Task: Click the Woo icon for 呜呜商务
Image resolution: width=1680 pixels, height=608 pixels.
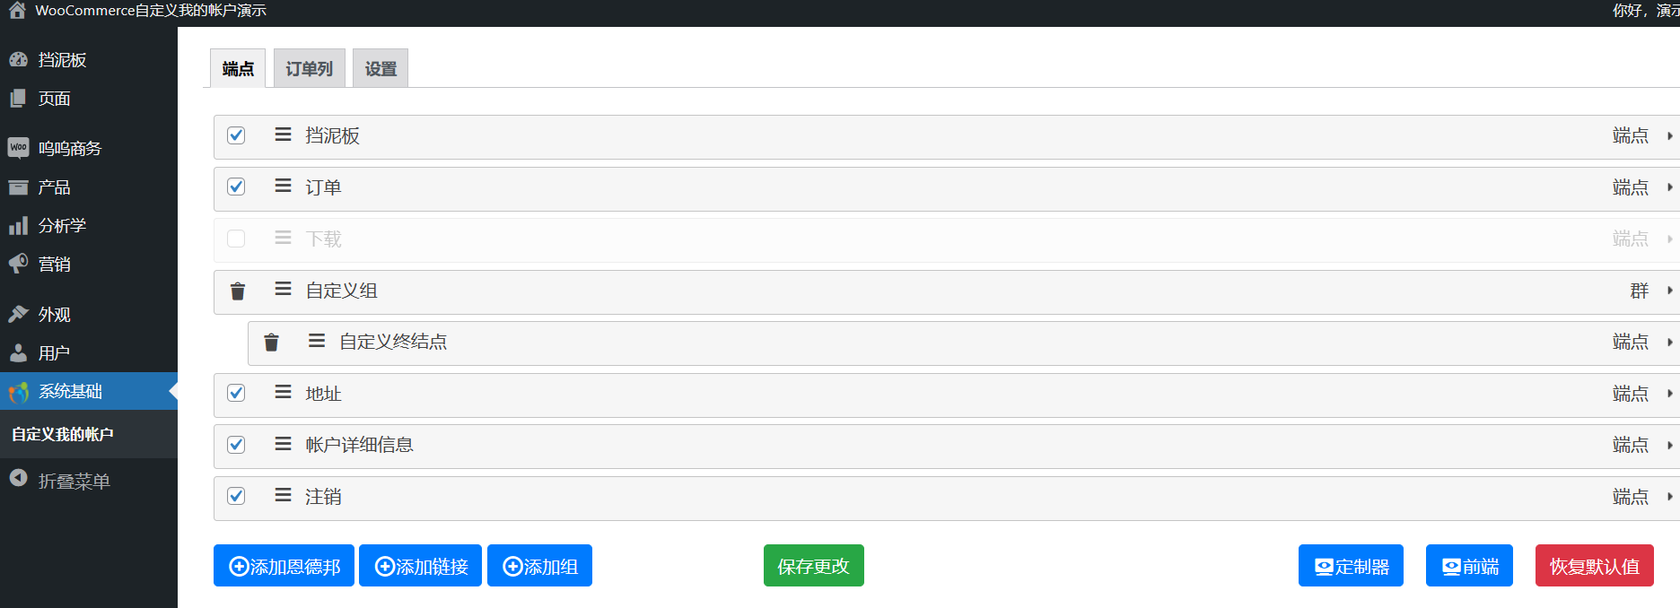Action: (x=18, y=148)
